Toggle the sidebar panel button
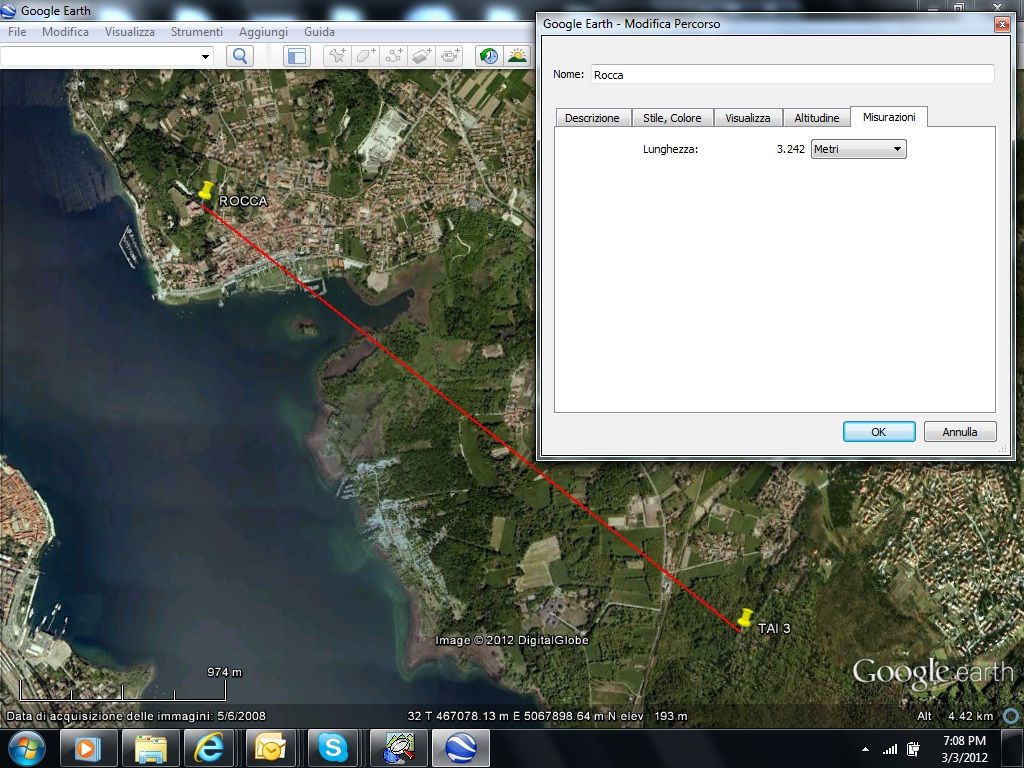The height and width of the screenshot is (768, 1024). (x=296, y=56)
